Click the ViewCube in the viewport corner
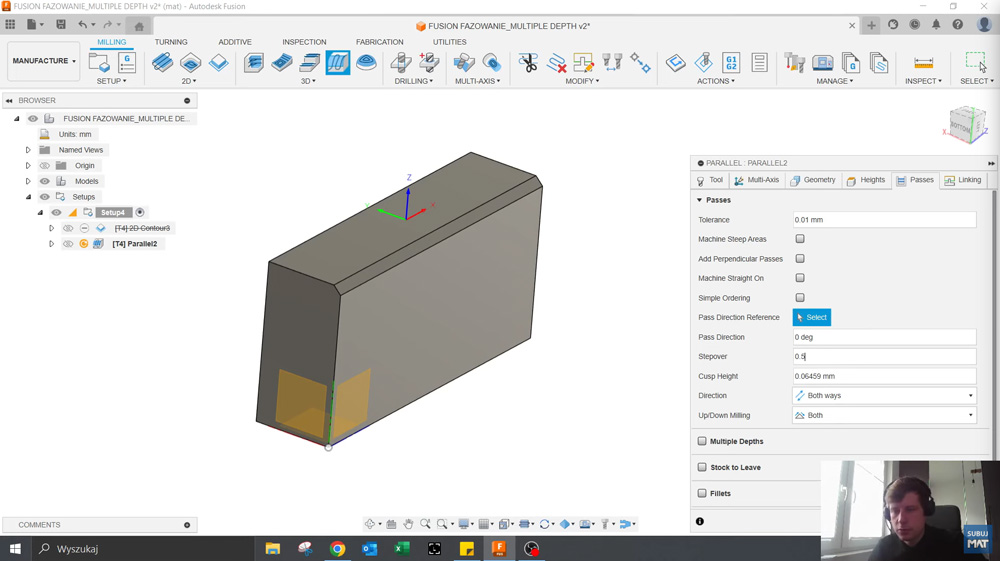 pyautogui.click(x=966, y=124)
